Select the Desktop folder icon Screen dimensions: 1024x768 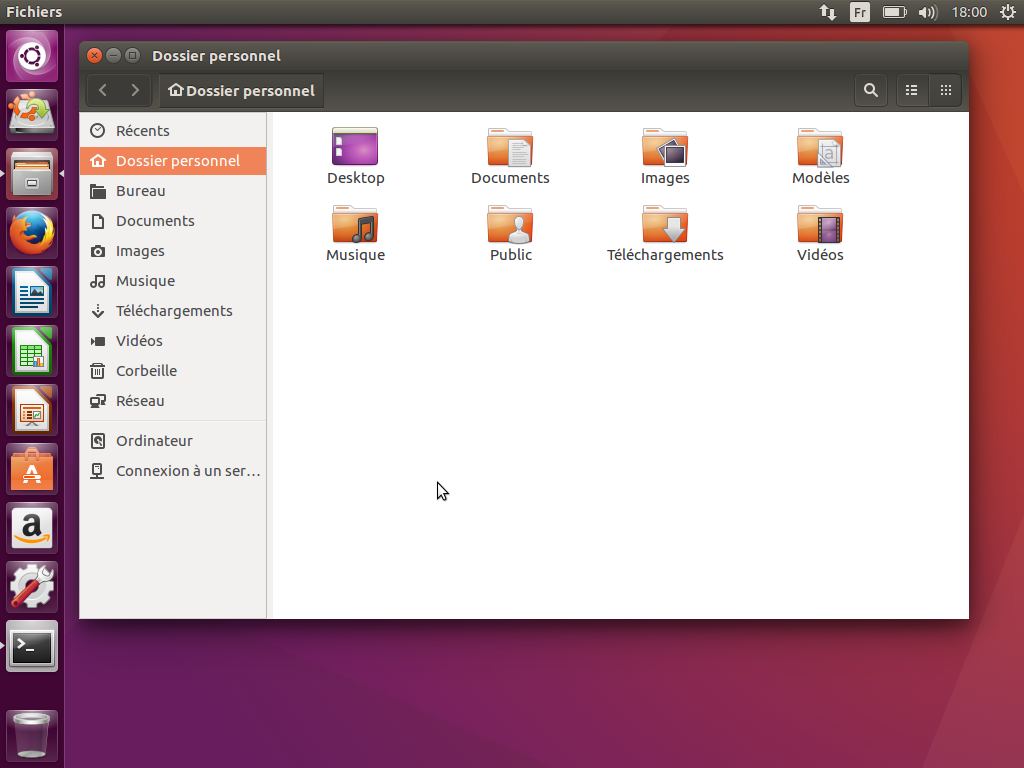coord(355,149)
